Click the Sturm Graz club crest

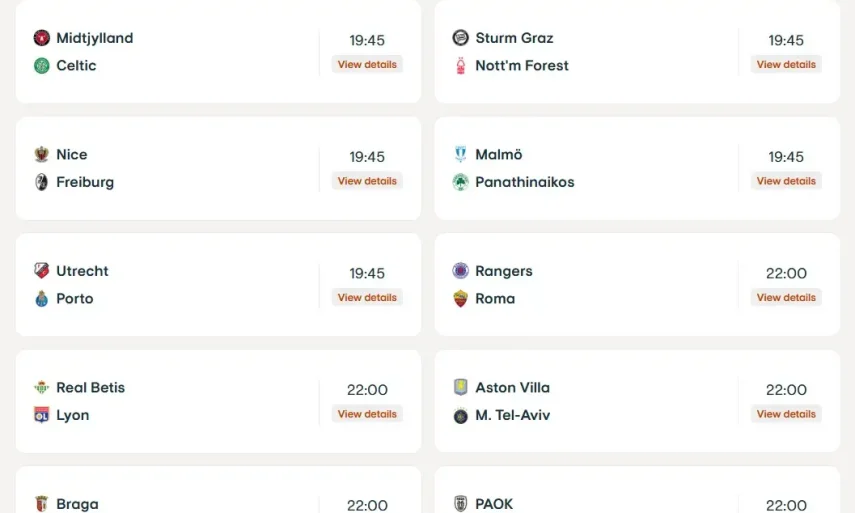[461, 38]
